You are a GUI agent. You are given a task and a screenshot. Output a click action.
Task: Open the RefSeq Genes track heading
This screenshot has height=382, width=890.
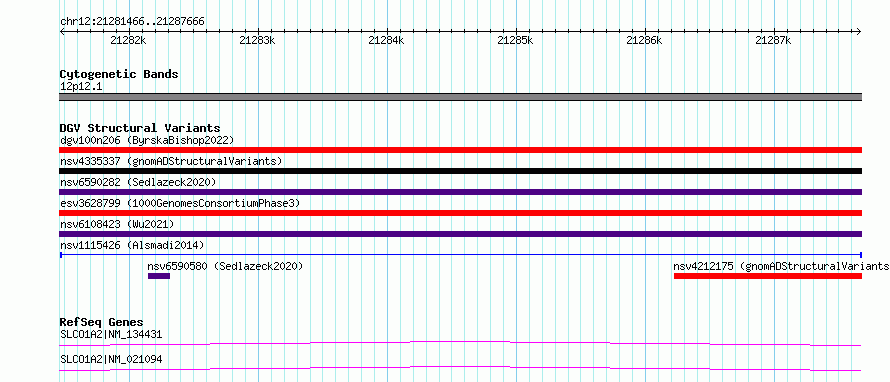102,322
